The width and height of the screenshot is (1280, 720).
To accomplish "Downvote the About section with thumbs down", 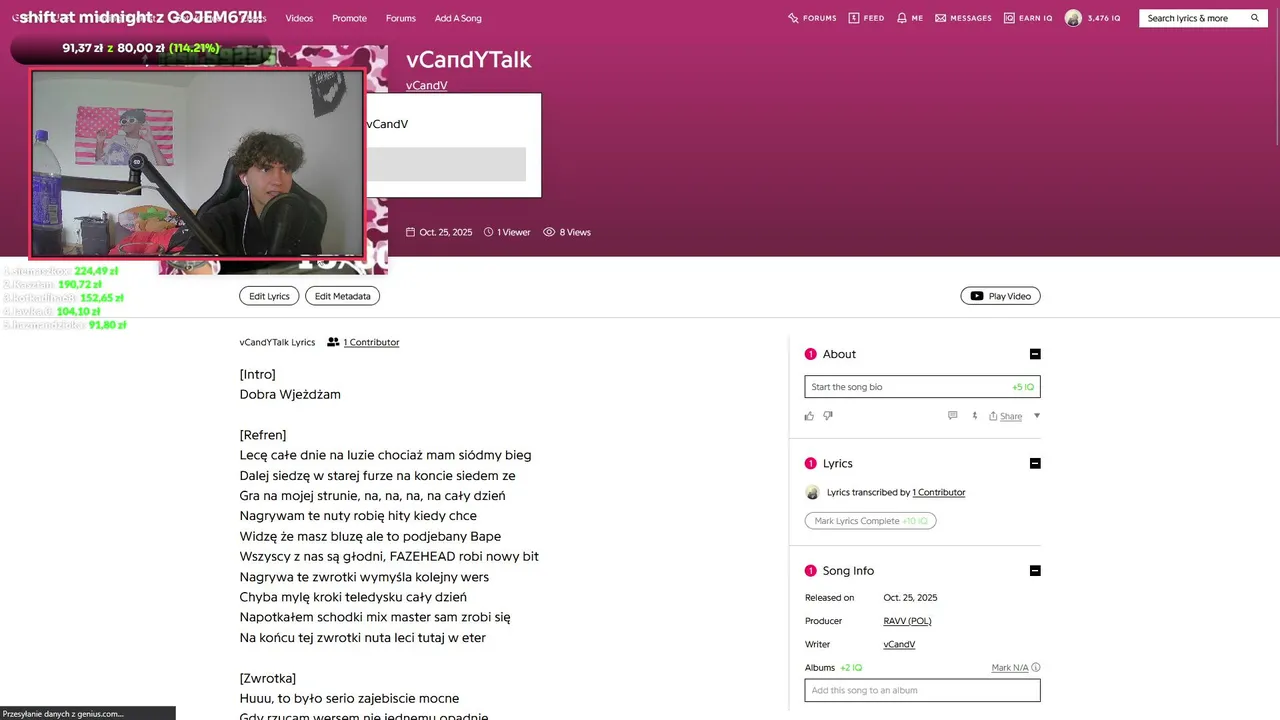I will (x=828, y=416).
